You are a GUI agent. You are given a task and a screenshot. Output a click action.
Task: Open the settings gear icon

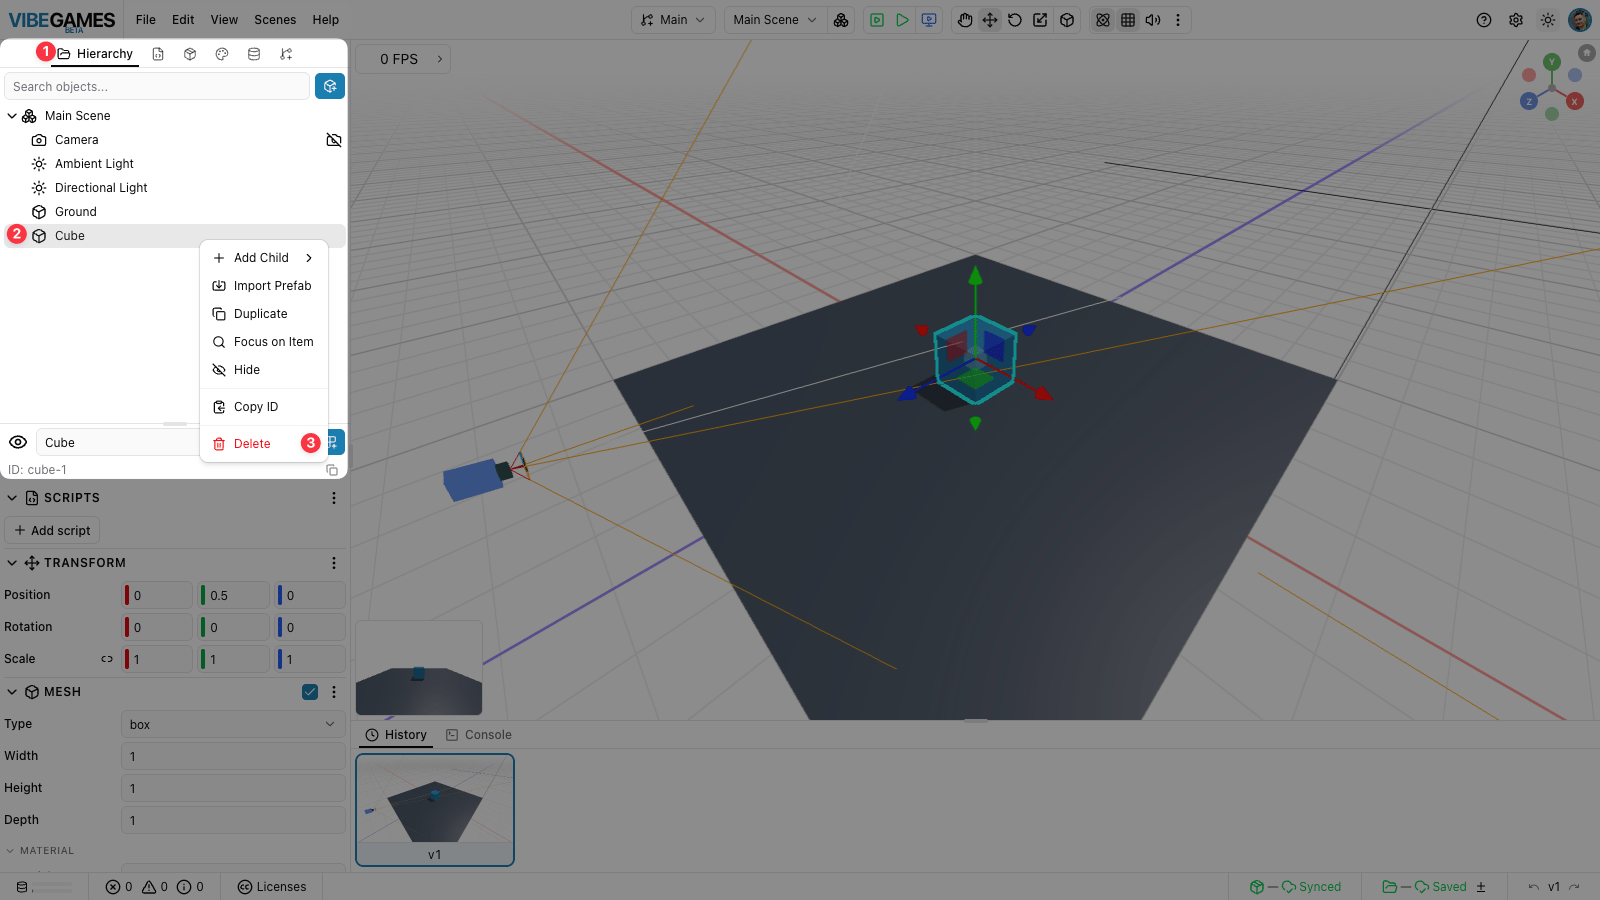click(1516, 20)
